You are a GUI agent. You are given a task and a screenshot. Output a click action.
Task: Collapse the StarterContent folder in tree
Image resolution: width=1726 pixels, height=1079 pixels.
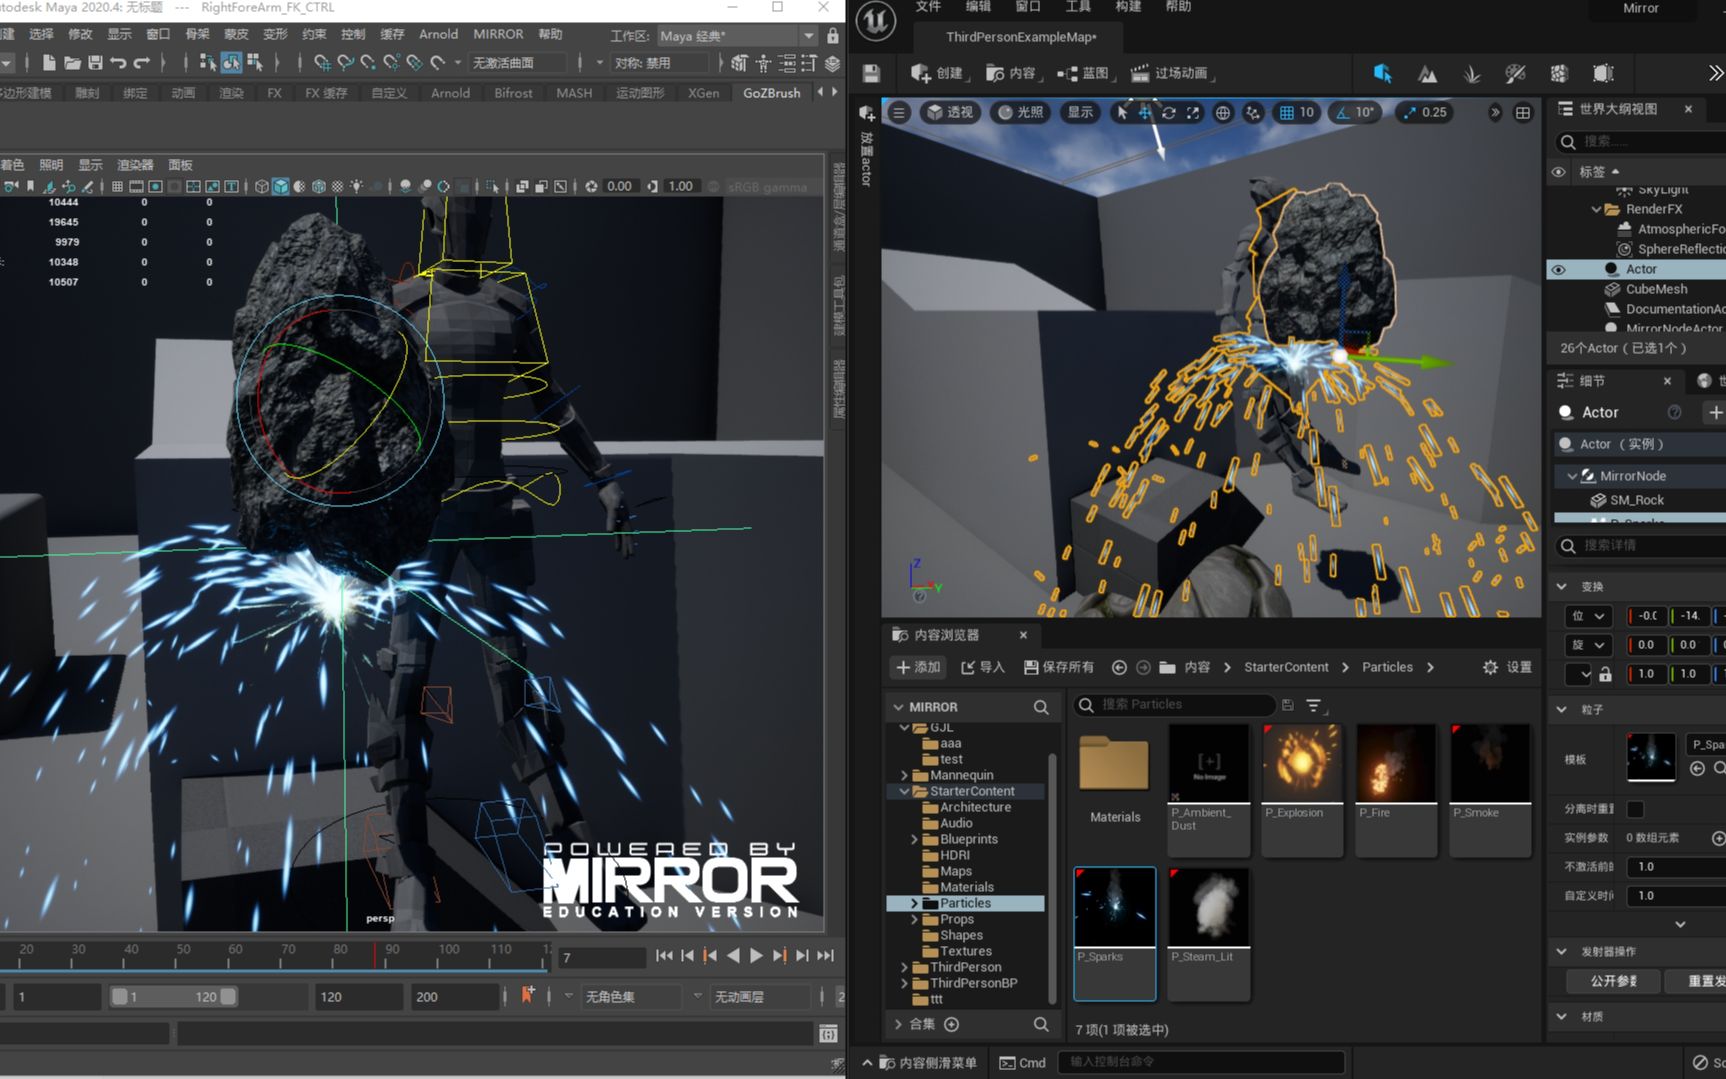pyautogui.click(x=905, y=791)
